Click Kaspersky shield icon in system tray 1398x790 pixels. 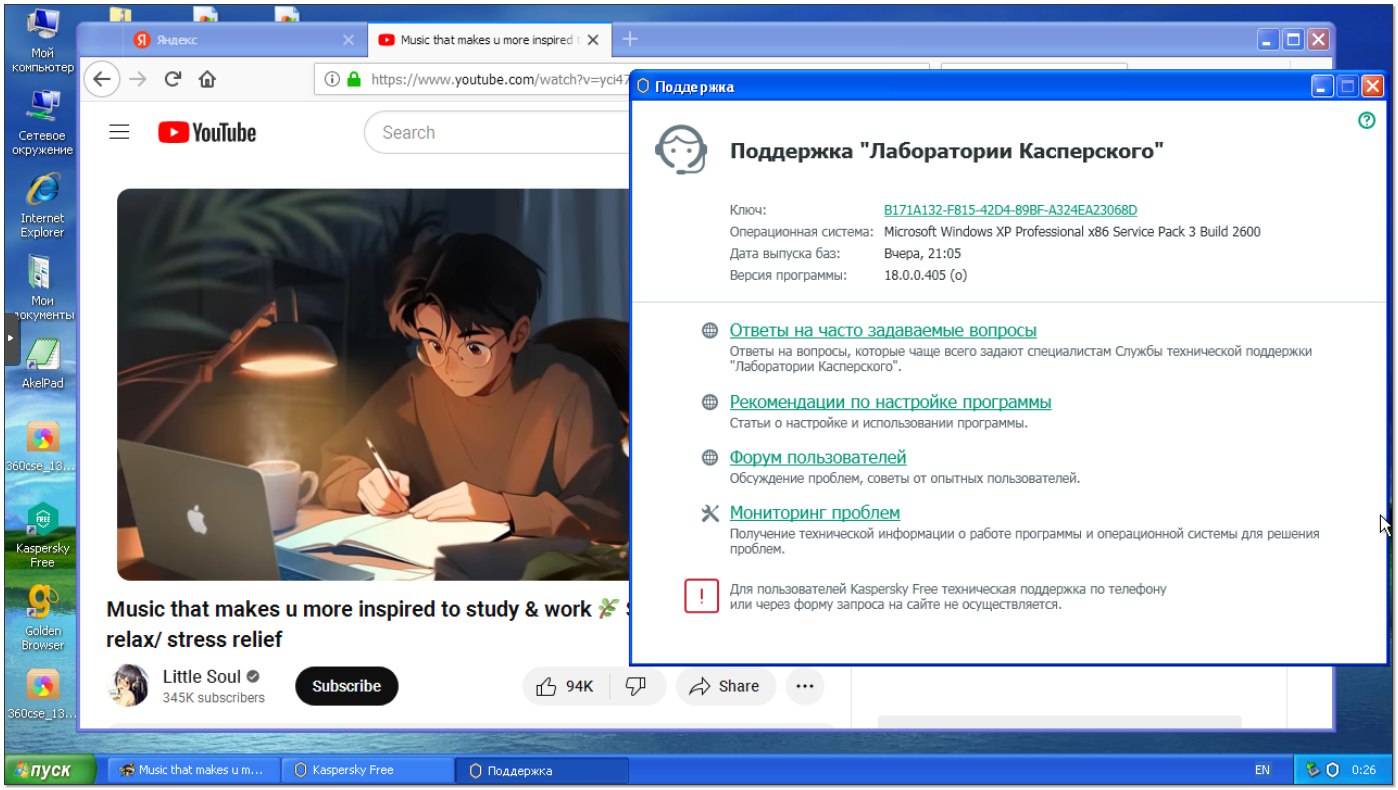click(x=1332, y=770)
